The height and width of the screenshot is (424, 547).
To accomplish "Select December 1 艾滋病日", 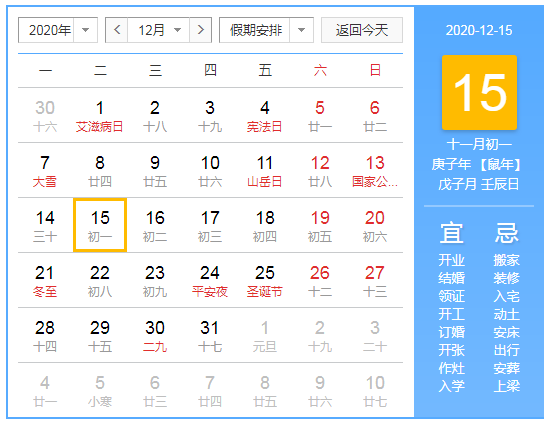I will [100, 115].
